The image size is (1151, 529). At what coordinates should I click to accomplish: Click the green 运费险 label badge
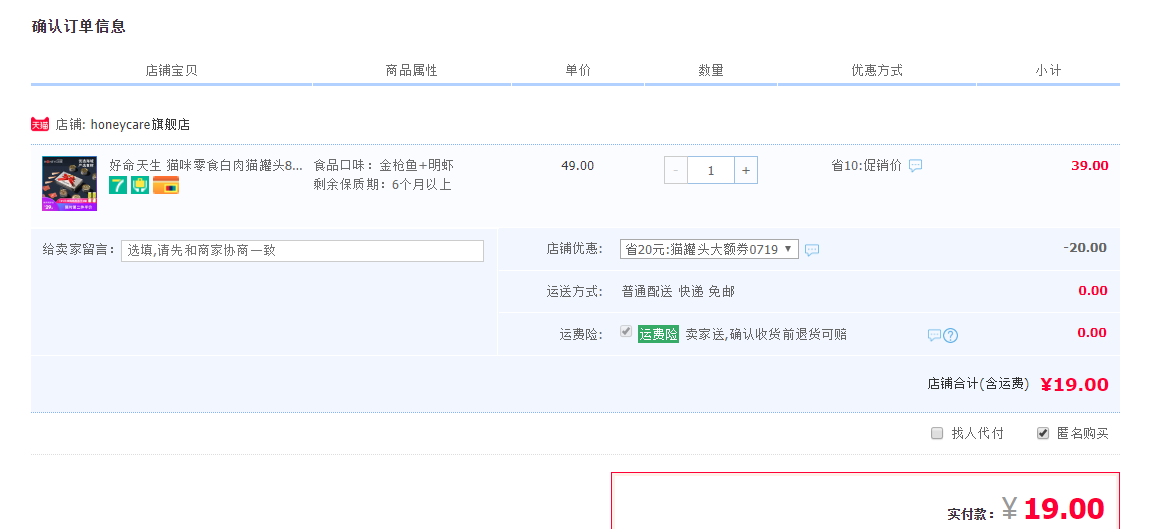pos(658,335)
